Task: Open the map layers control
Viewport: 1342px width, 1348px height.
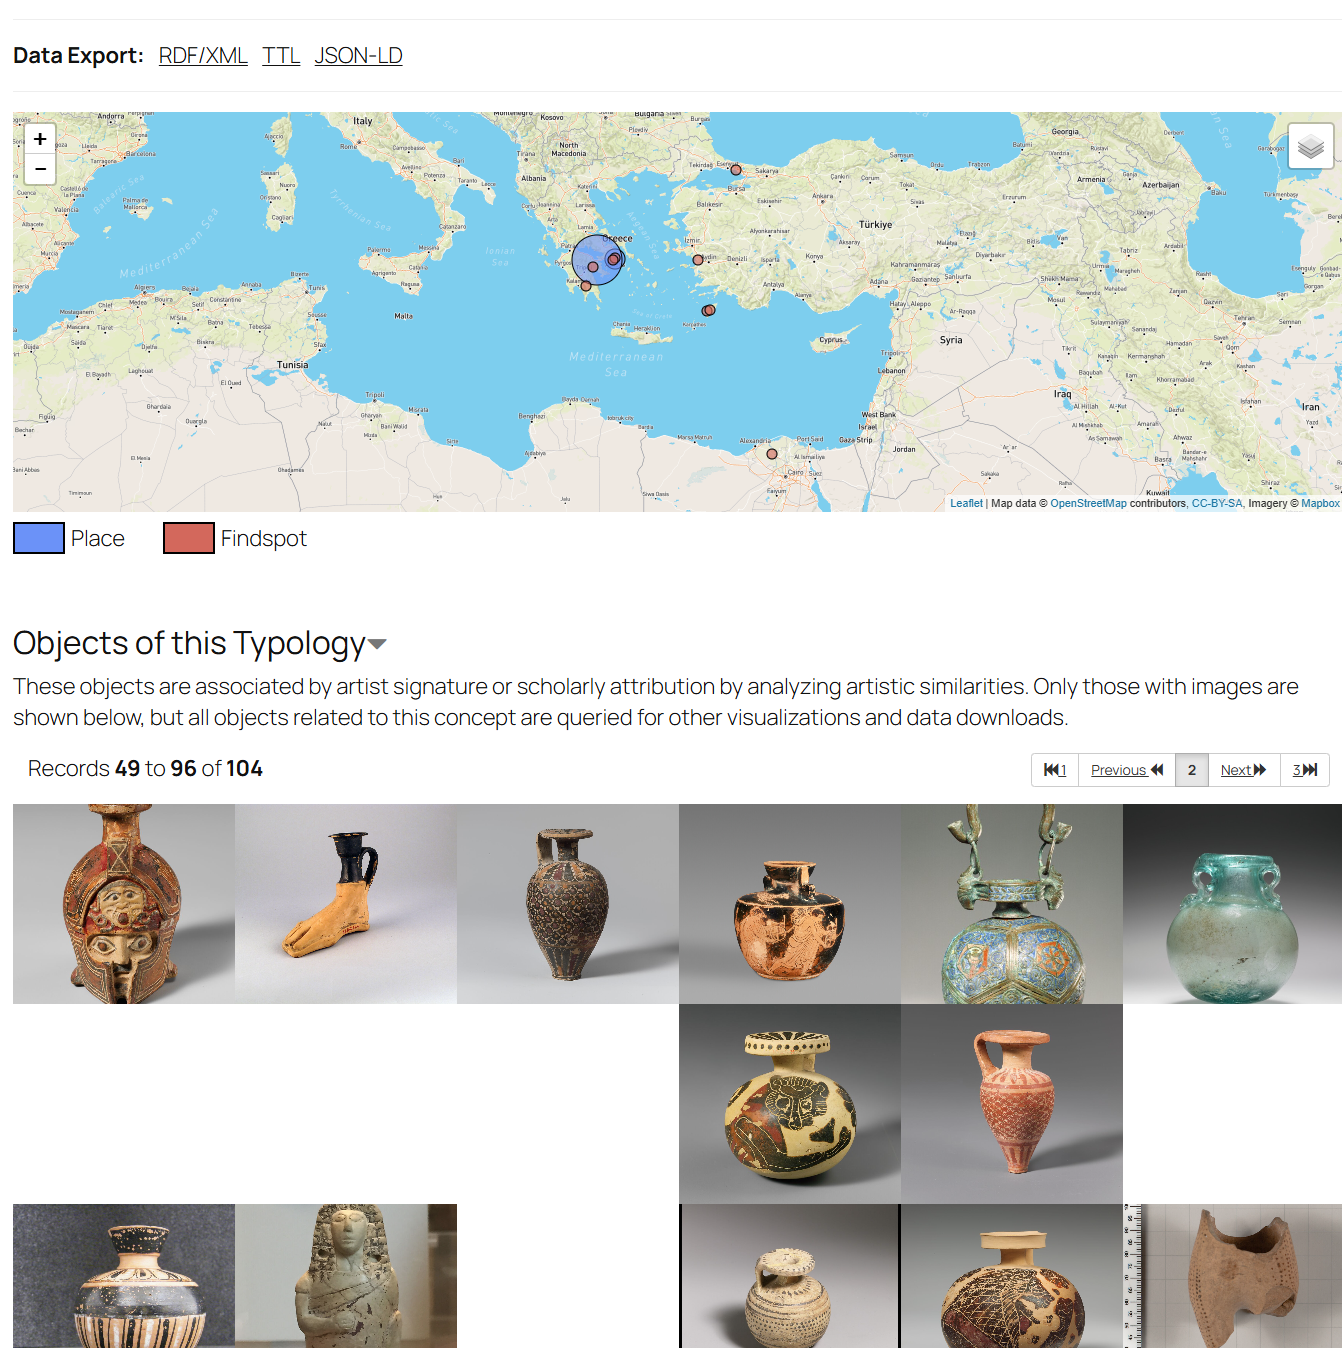Action: (x=1310, y=147)
